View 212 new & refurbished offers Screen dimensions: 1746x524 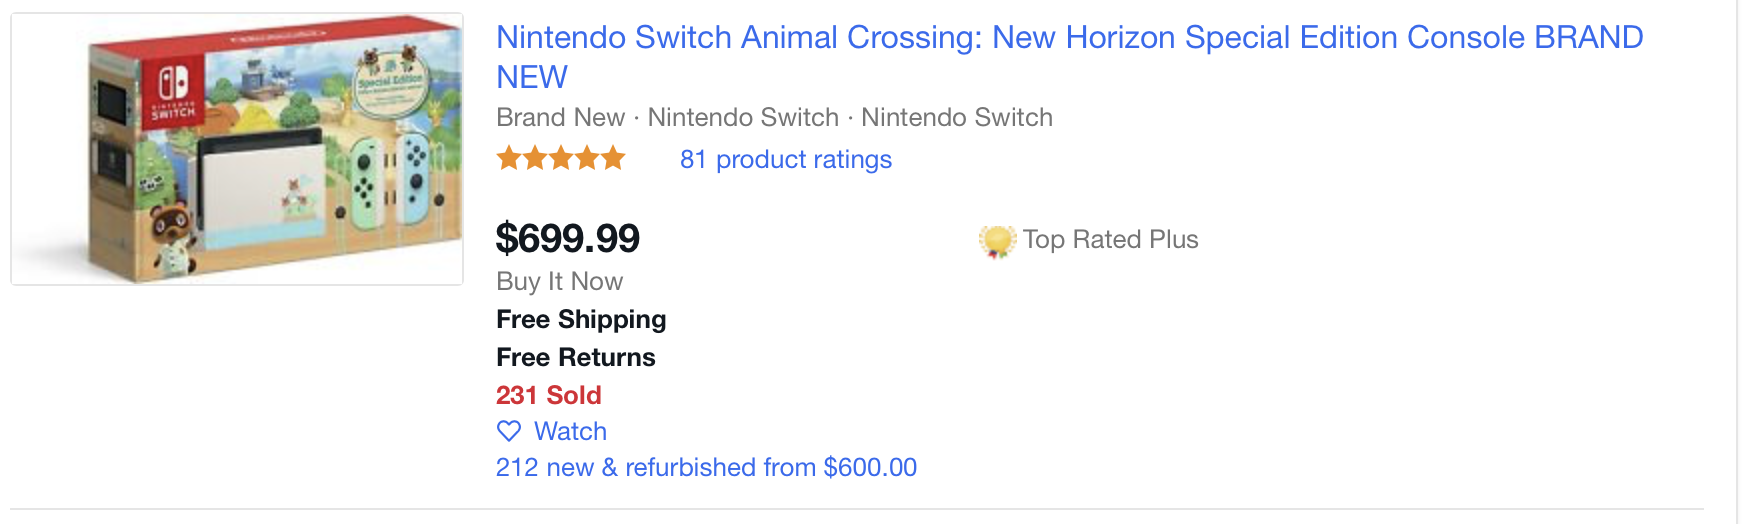click(x=706, y=467)
